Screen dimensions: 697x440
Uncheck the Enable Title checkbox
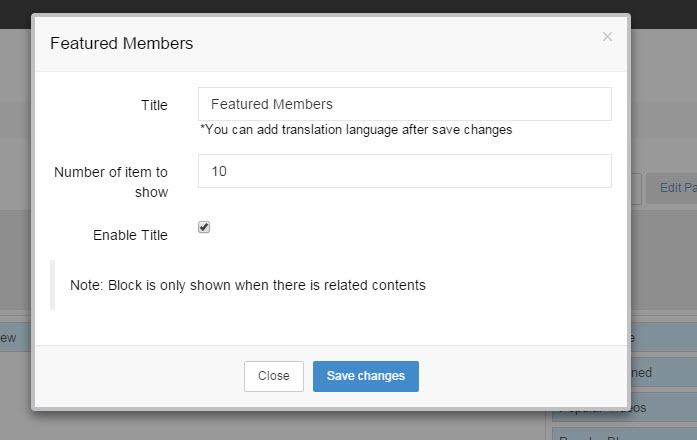pyautogui.click(x=204, y=227)
